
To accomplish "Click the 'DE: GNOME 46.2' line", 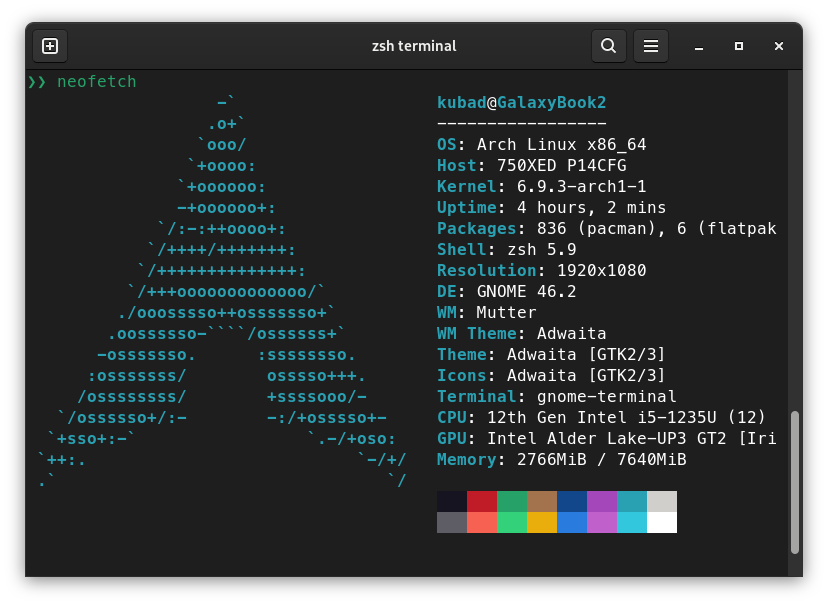I will (x=506, y=291).
